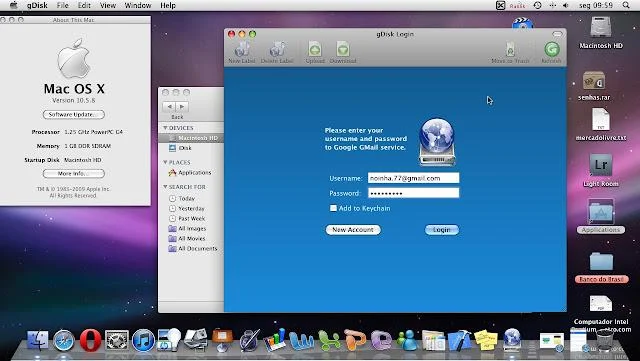Click gDisk globe icon in the Dock
This screenshot has width=640, height=361.
pyautogui.click(x=512, y=340)
